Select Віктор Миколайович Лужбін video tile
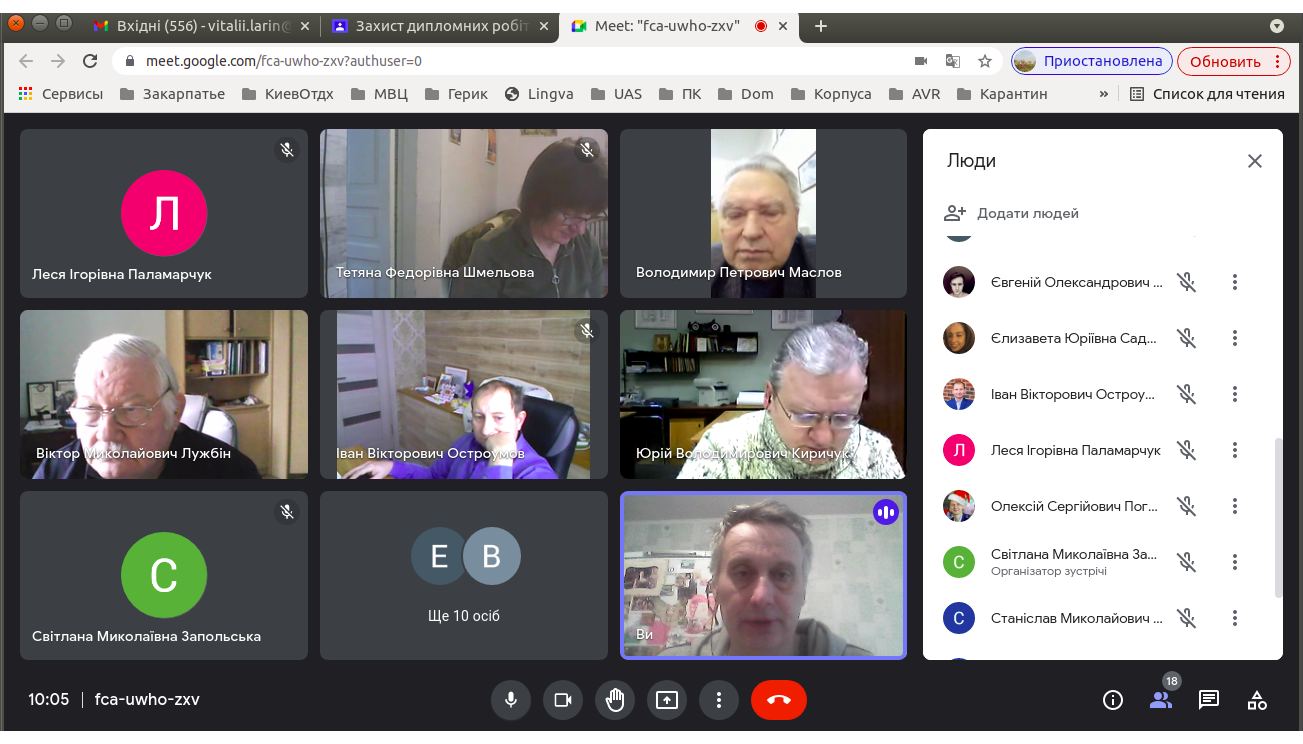 click(x=164, y=394)
